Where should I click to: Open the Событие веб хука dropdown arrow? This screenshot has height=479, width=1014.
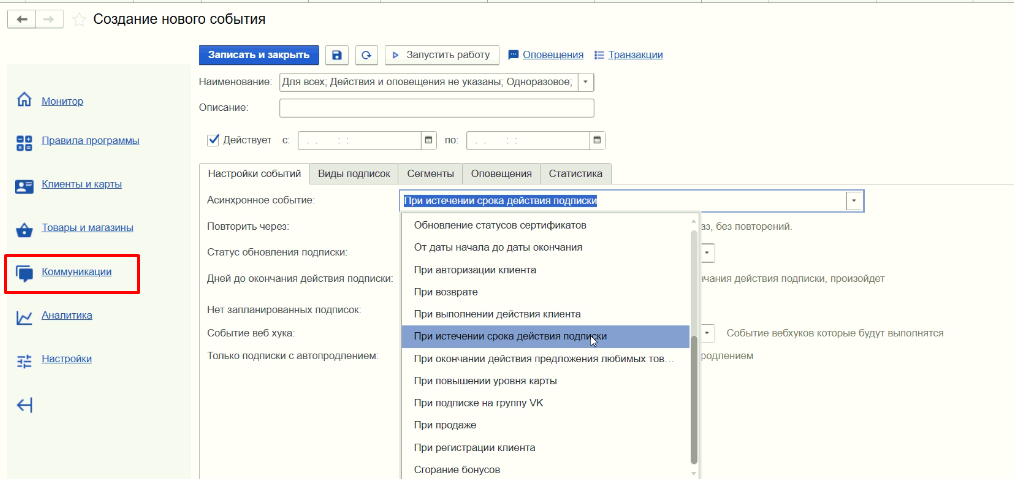[x=707, y=333]
